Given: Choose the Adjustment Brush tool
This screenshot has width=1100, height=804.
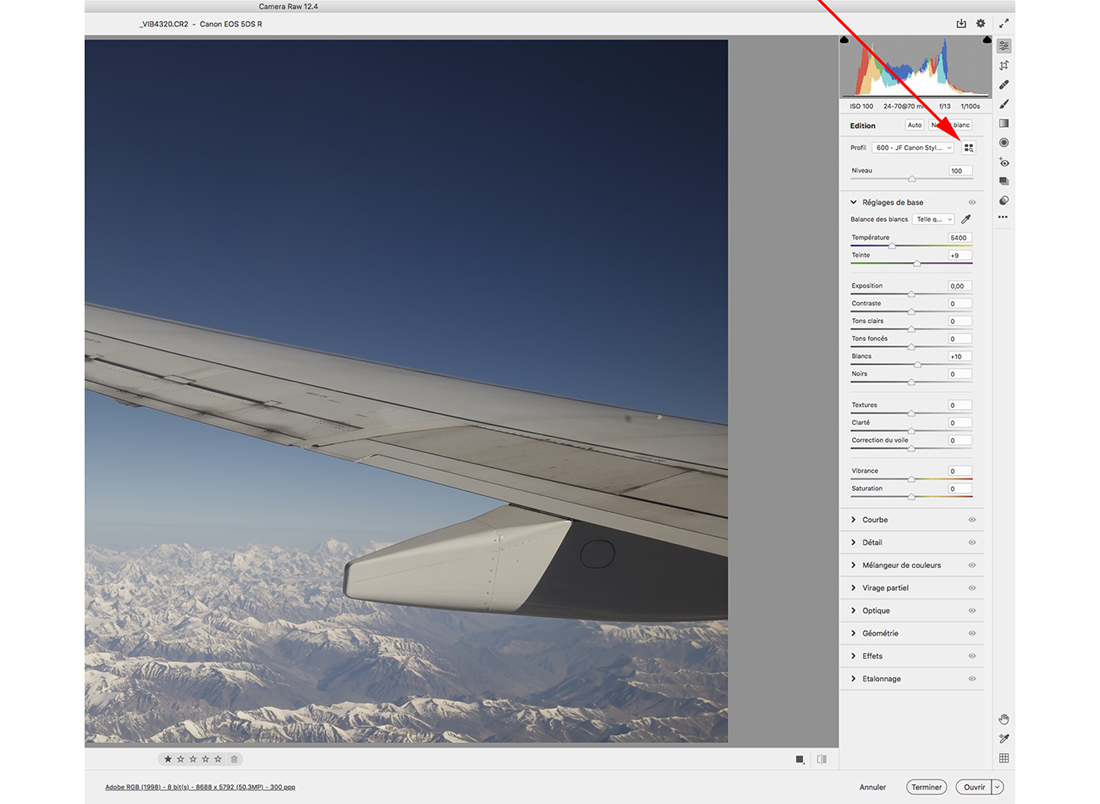Looking at the screenshot, I should tap(1004, 104).
